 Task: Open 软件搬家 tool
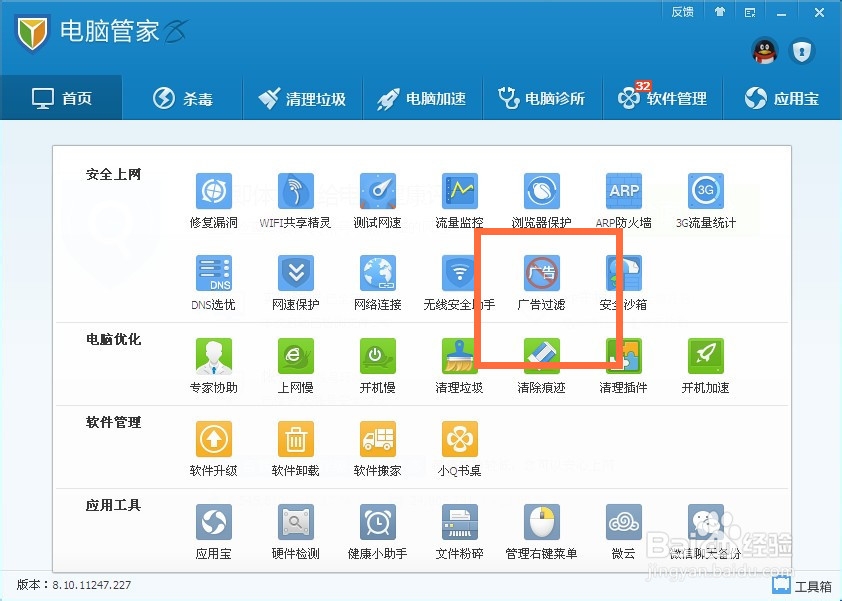378,449
